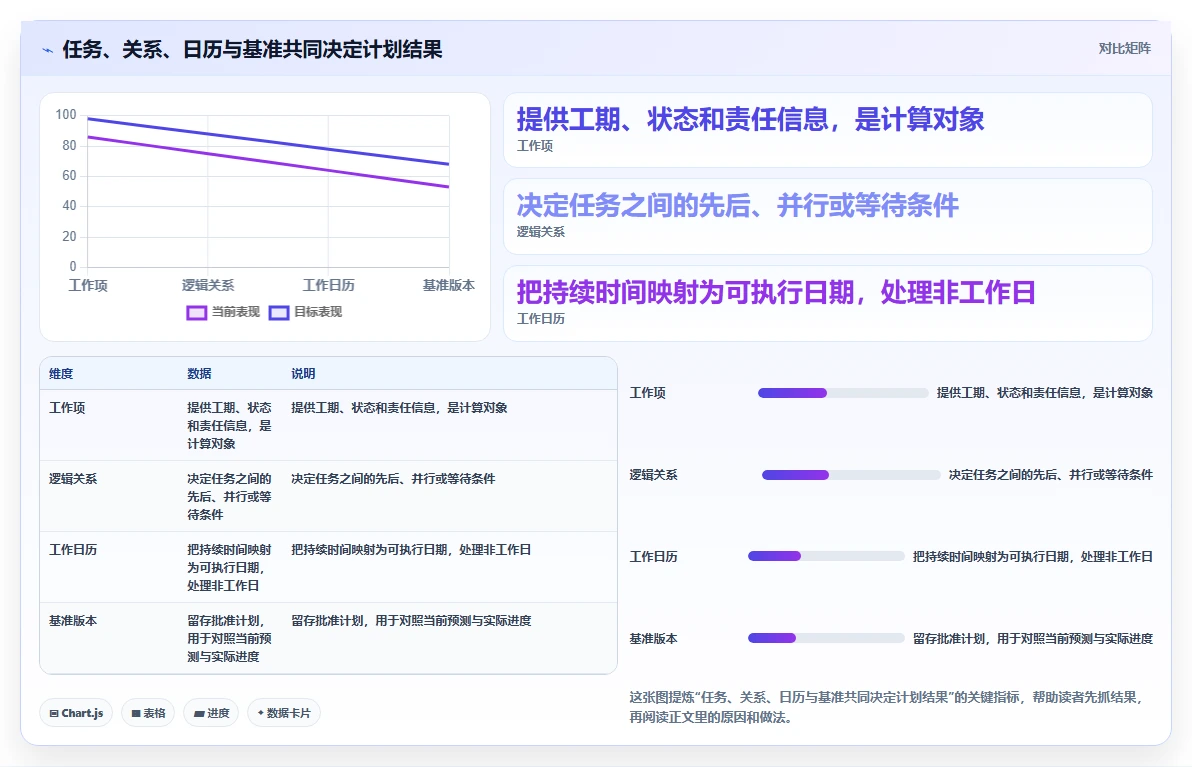1192x767 pixels.
Task: Click the footer note starting with 这张图提炼
Action: (x=886, y=707)
